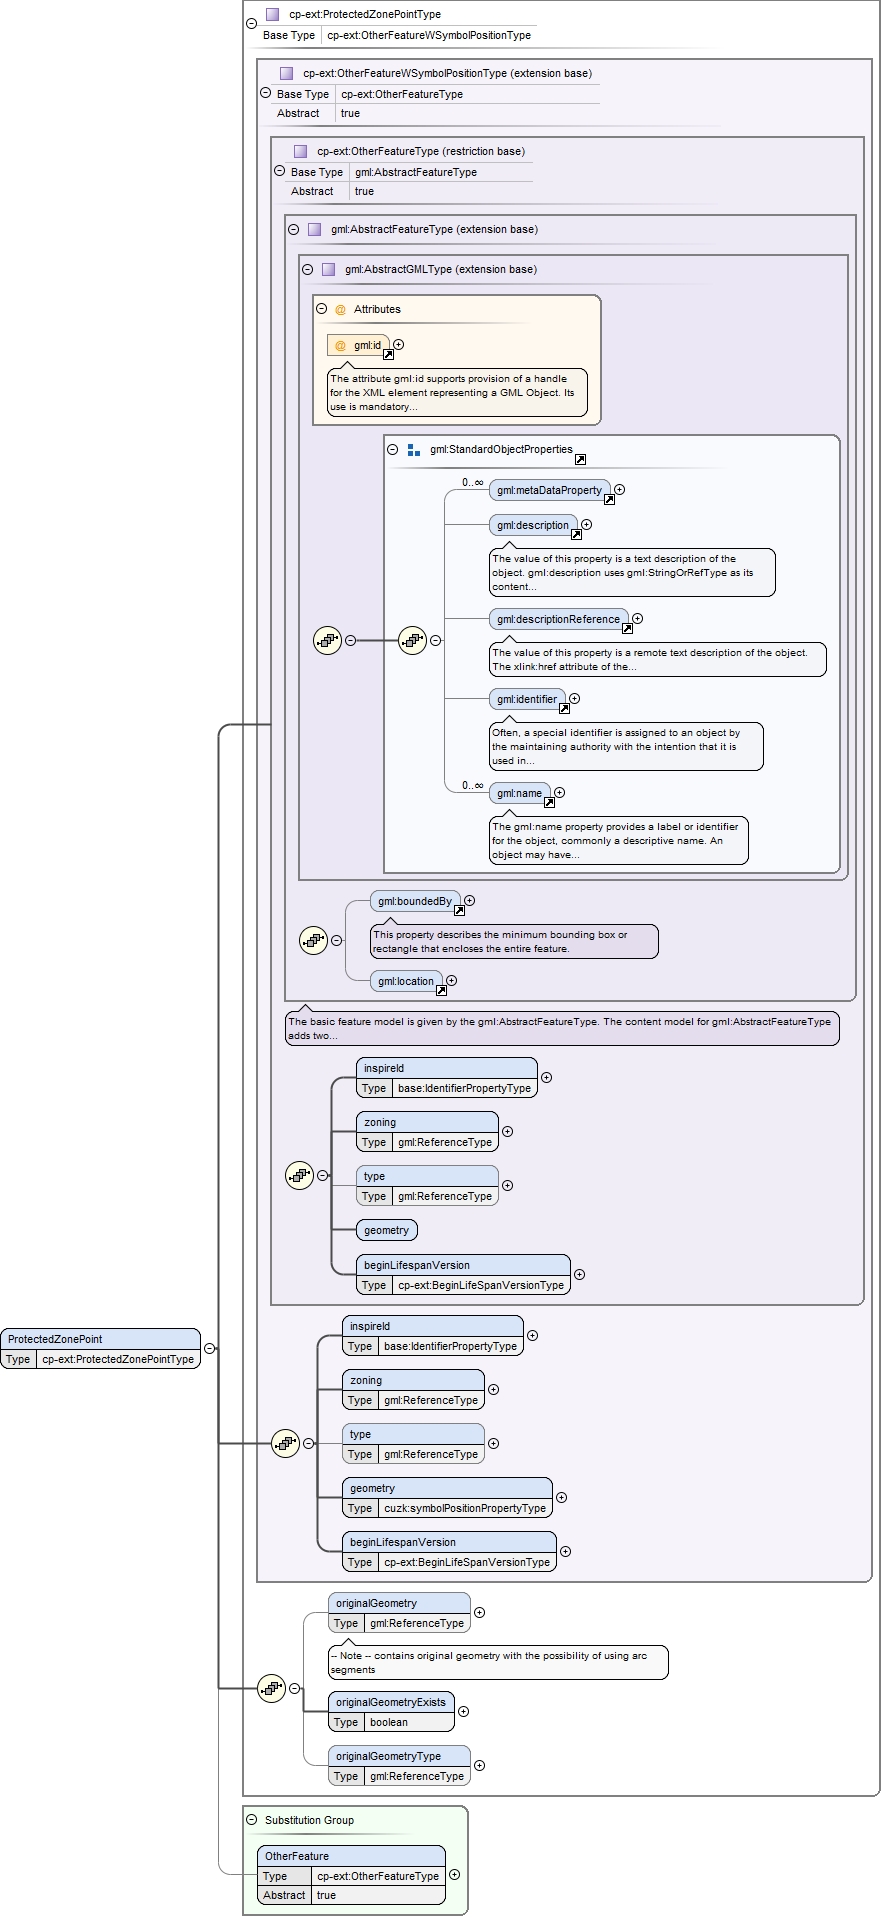Select the gml:descriptionReference element
Screen dimensions: 882x1917
coord(558,619)
